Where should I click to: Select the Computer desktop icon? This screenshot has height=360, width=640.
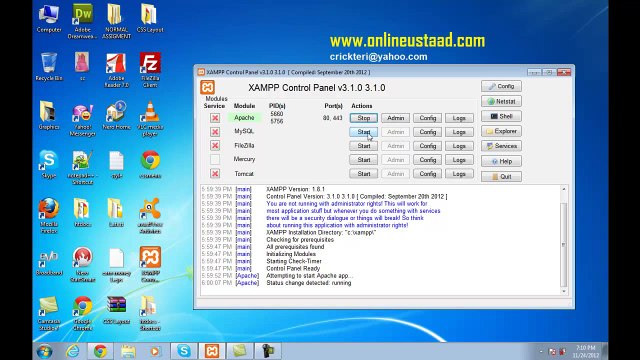49,18
